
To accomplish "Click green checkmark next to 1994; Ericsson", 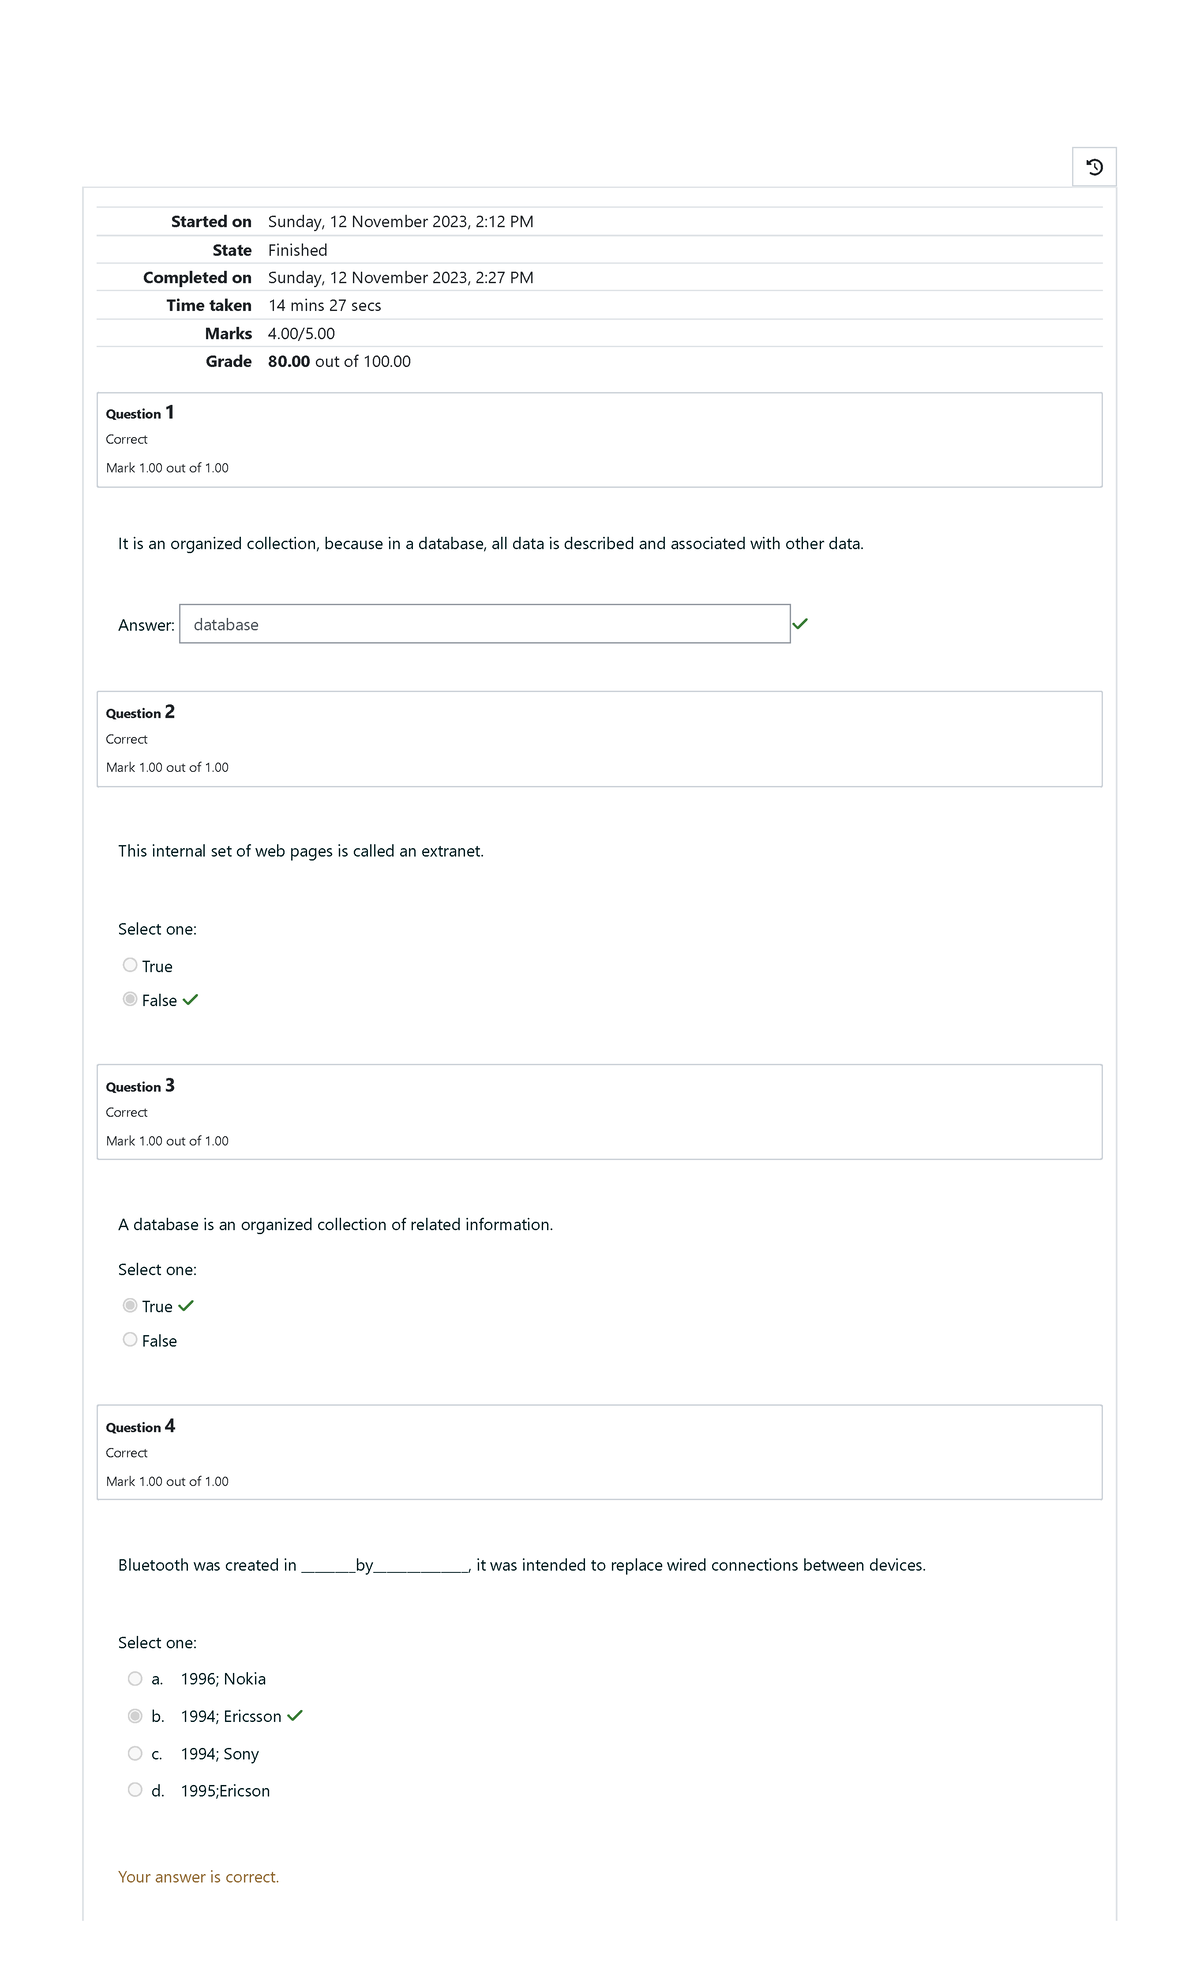I will 295,1715.
